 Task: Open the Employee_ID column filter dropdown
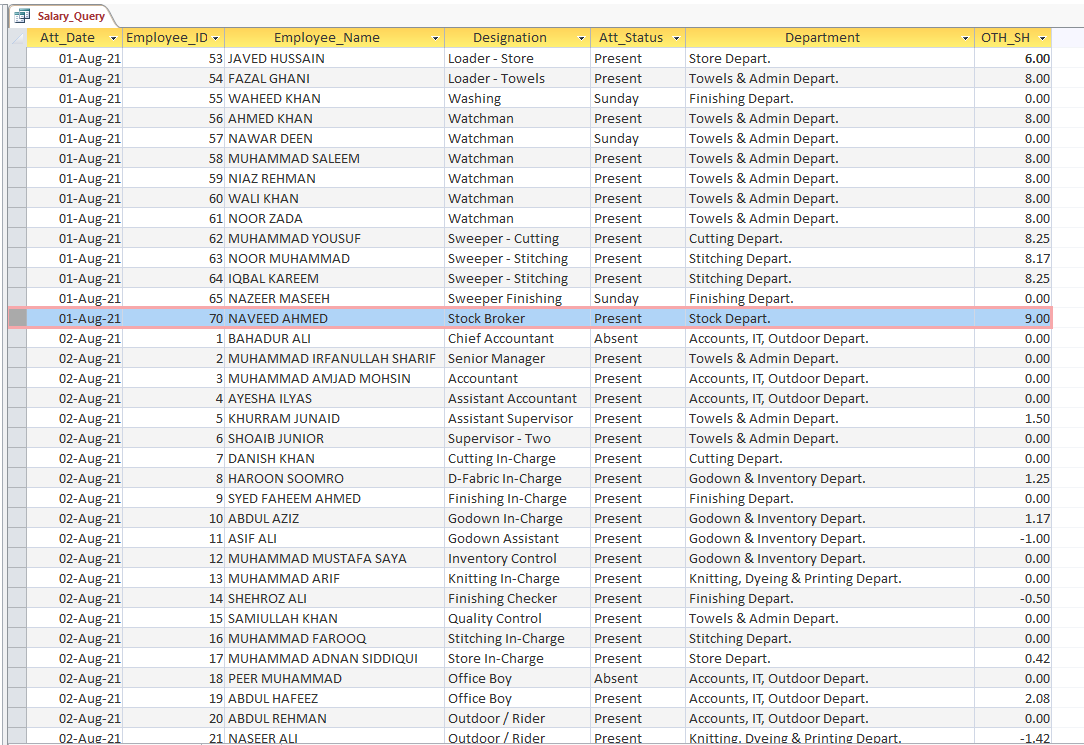(x=216, y=38)
